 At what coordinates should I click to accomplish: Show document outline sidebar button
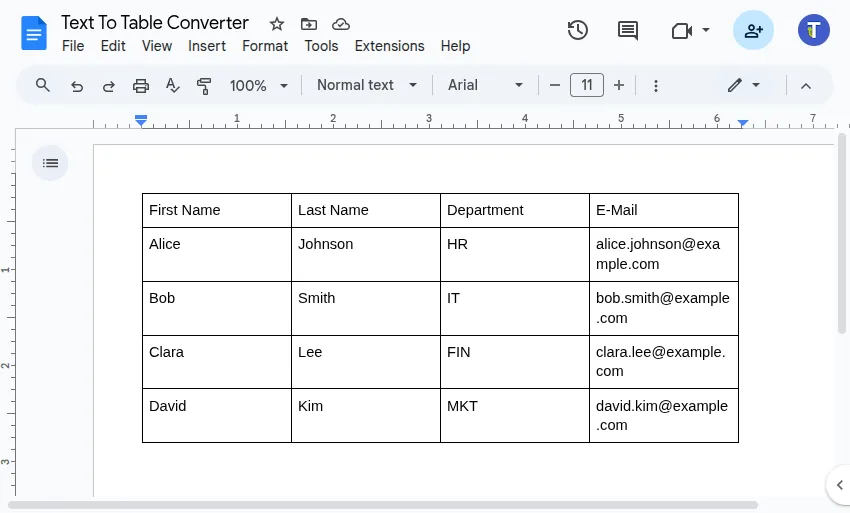[51, 163]
